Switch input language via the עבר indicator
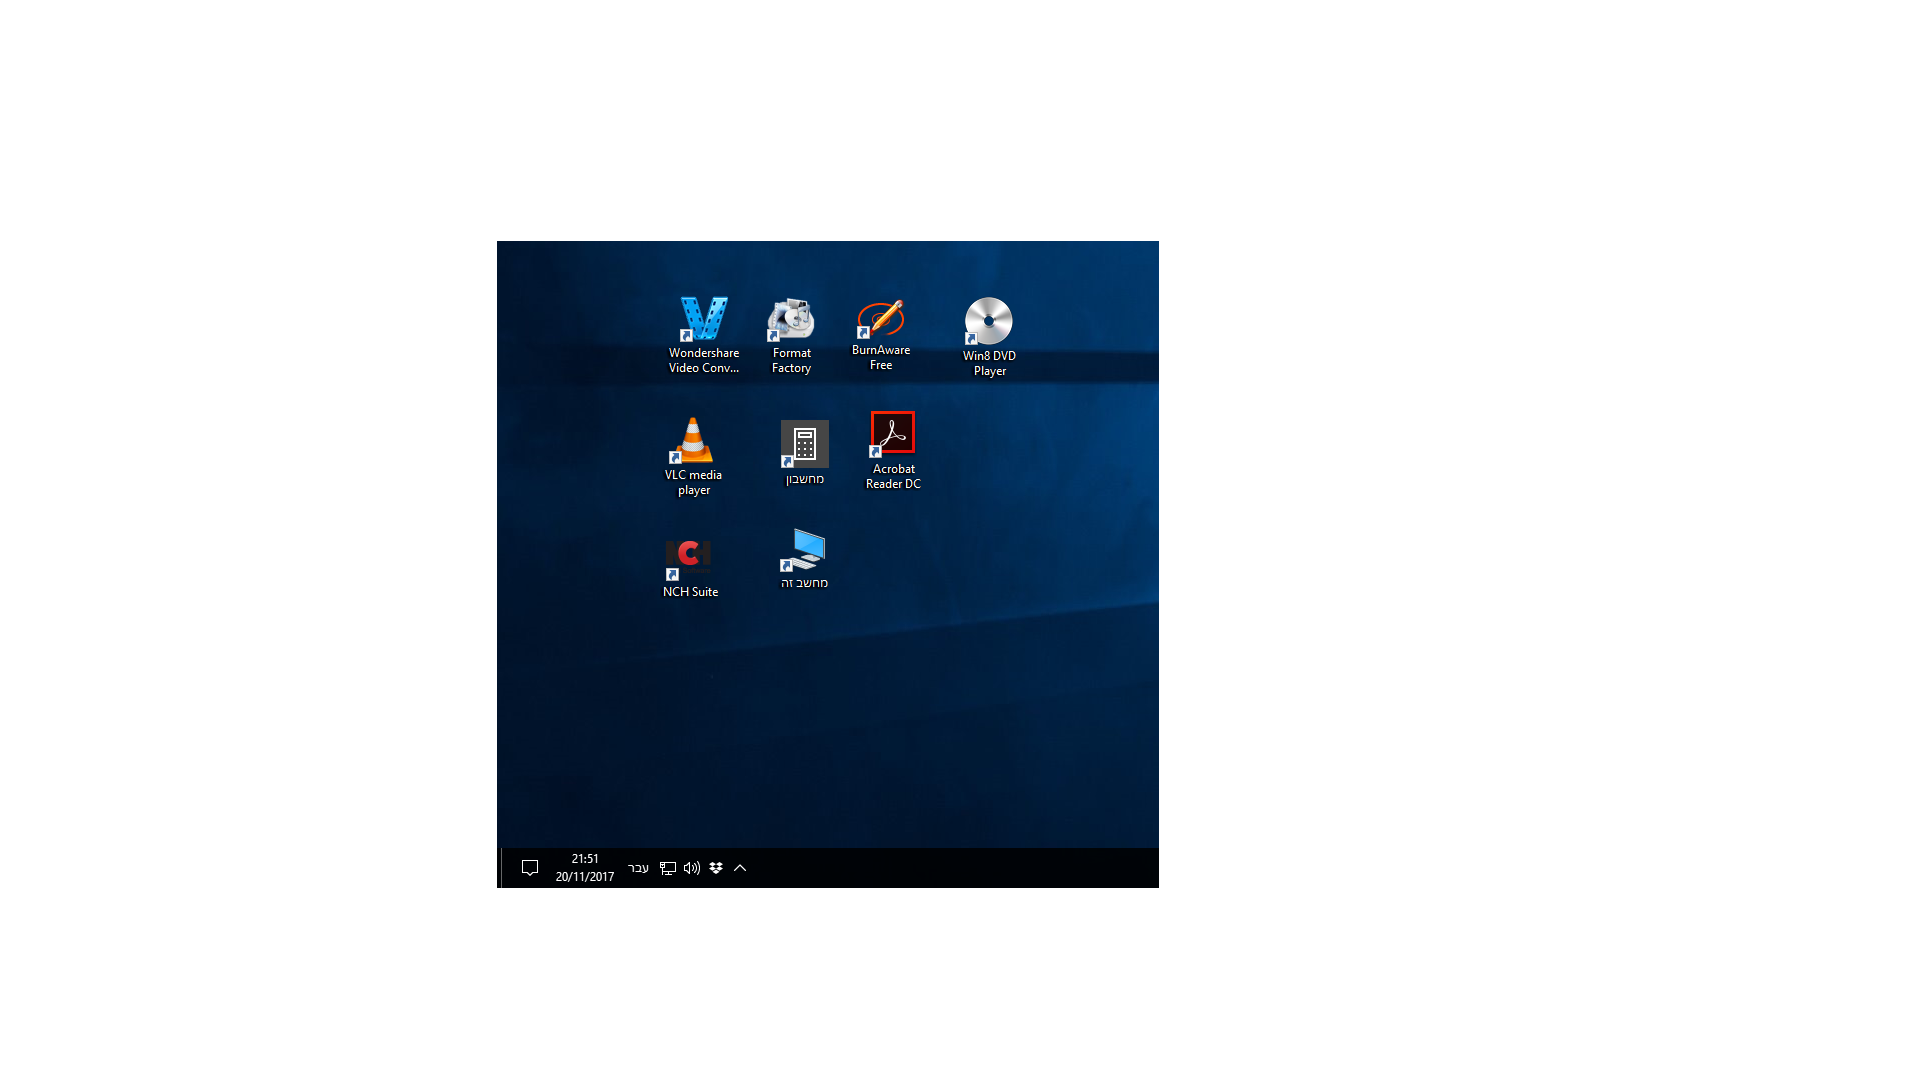 (638, 868)
